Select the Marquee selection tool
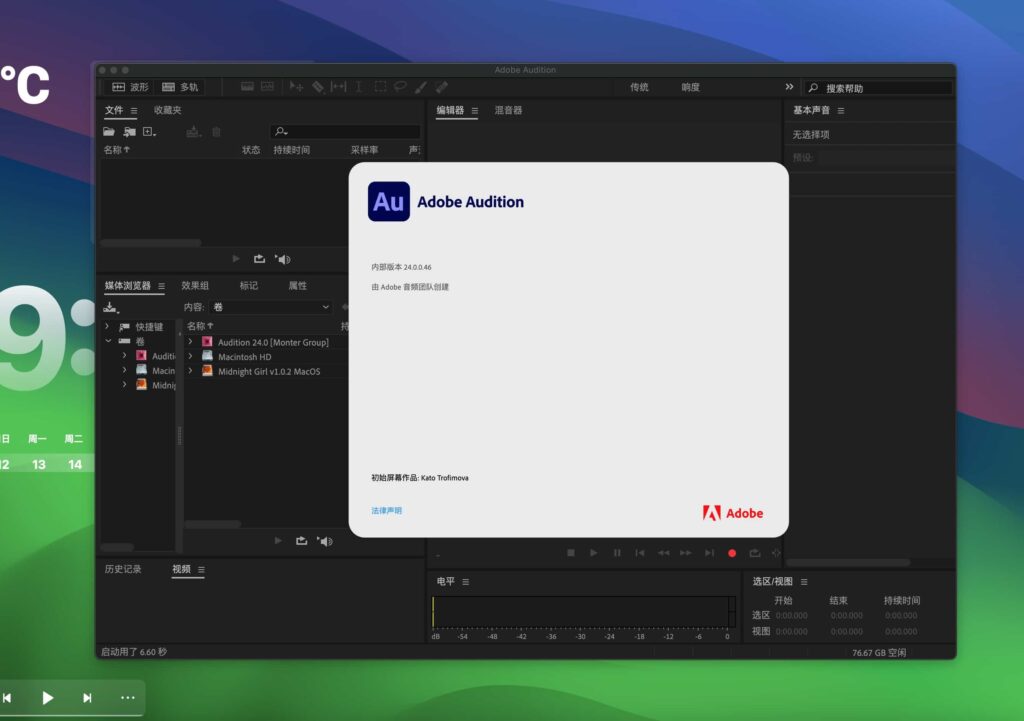1024x721 pixels. coord(379,87)
